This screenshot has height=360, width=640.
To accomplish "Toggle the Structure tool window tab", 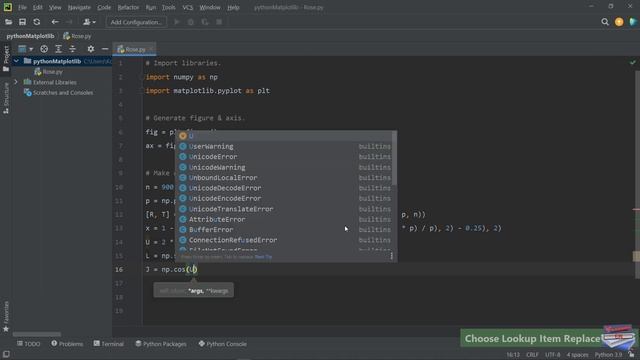I will tap(6, 98).
